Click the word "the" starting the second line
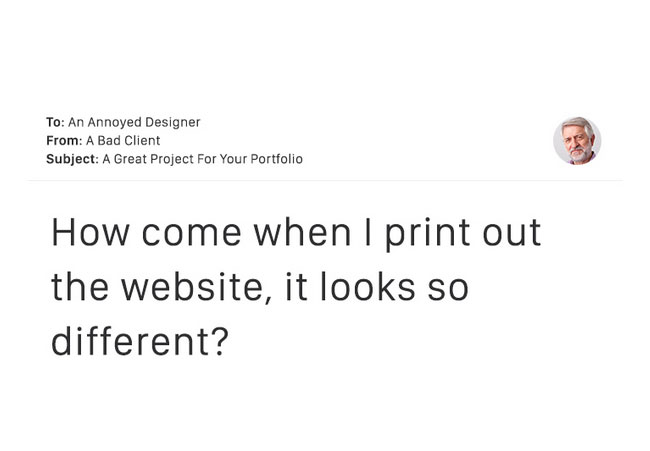Screen dimensions: 650x451 [x=80, y=286]
